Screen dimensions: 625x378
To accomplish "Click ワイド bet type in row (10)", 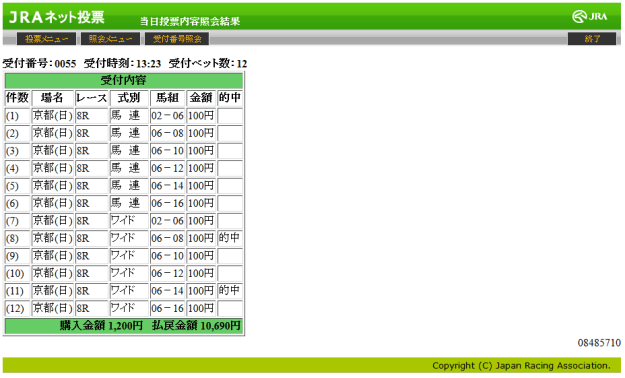I will click(x=129, y=274).
